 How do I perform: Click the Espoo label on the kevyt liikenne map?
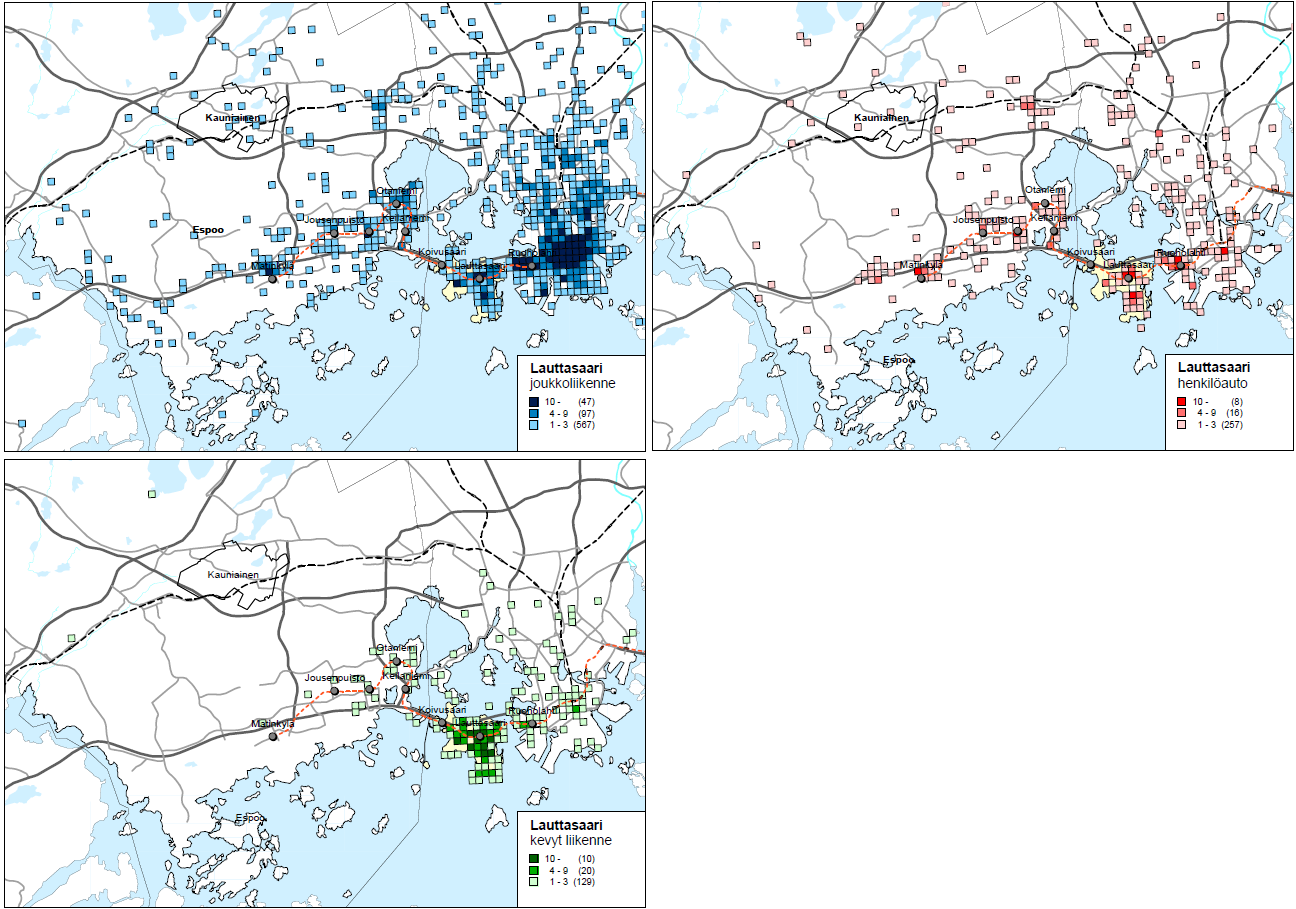coord(249,817)
